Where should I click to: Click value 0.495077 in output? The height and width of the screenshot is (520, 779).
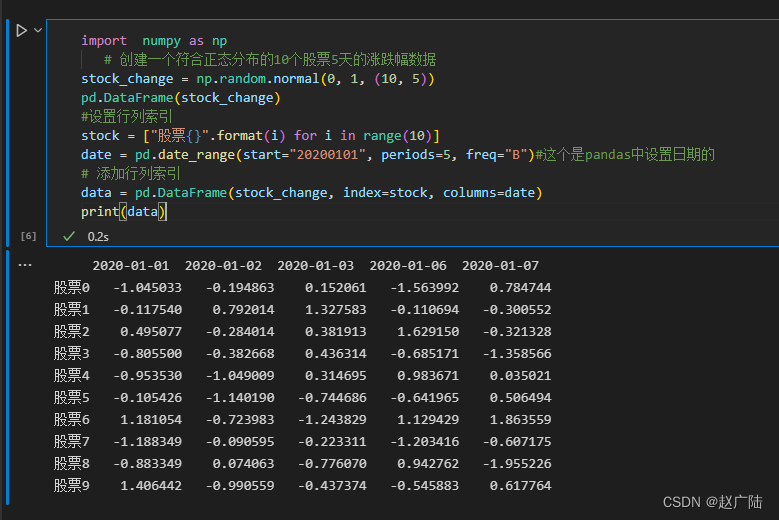coord(151,331)
